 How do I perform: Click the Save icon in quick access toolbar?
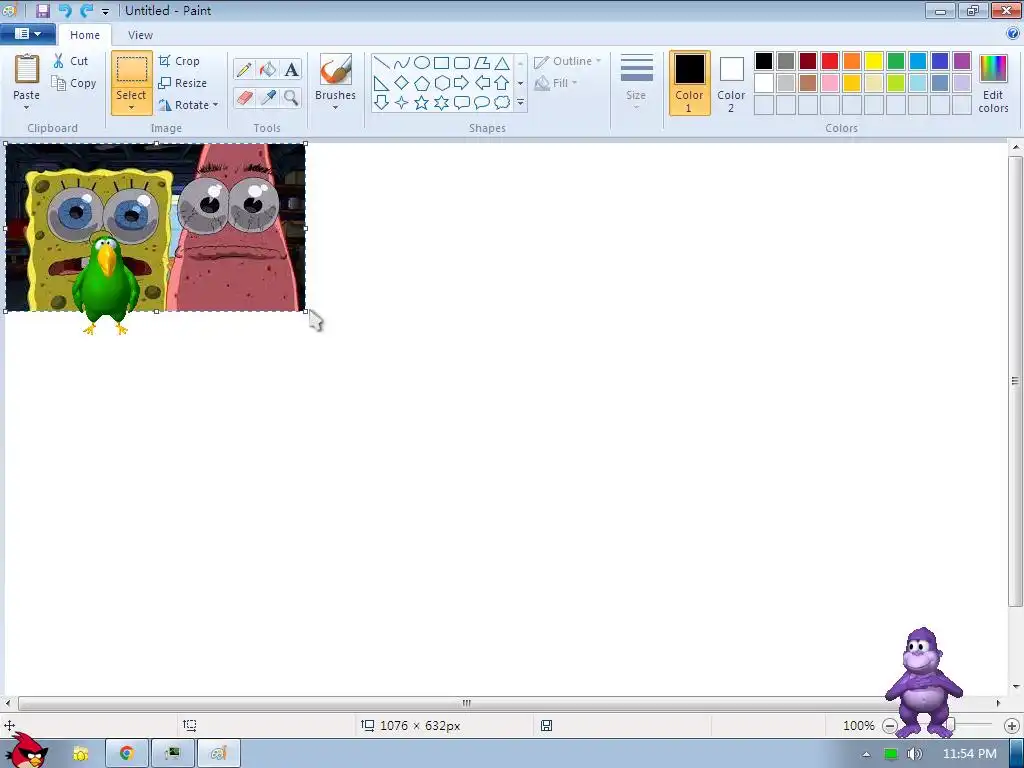pos(43,10)
